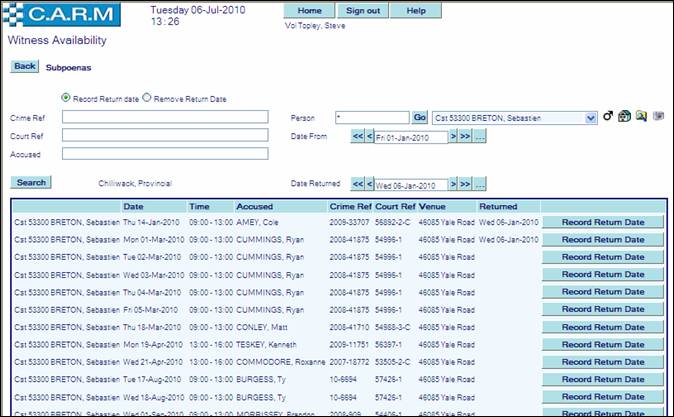Jump Date From back with double-left arrow
This screenshot has width=674, height=417.
(356, 137)
